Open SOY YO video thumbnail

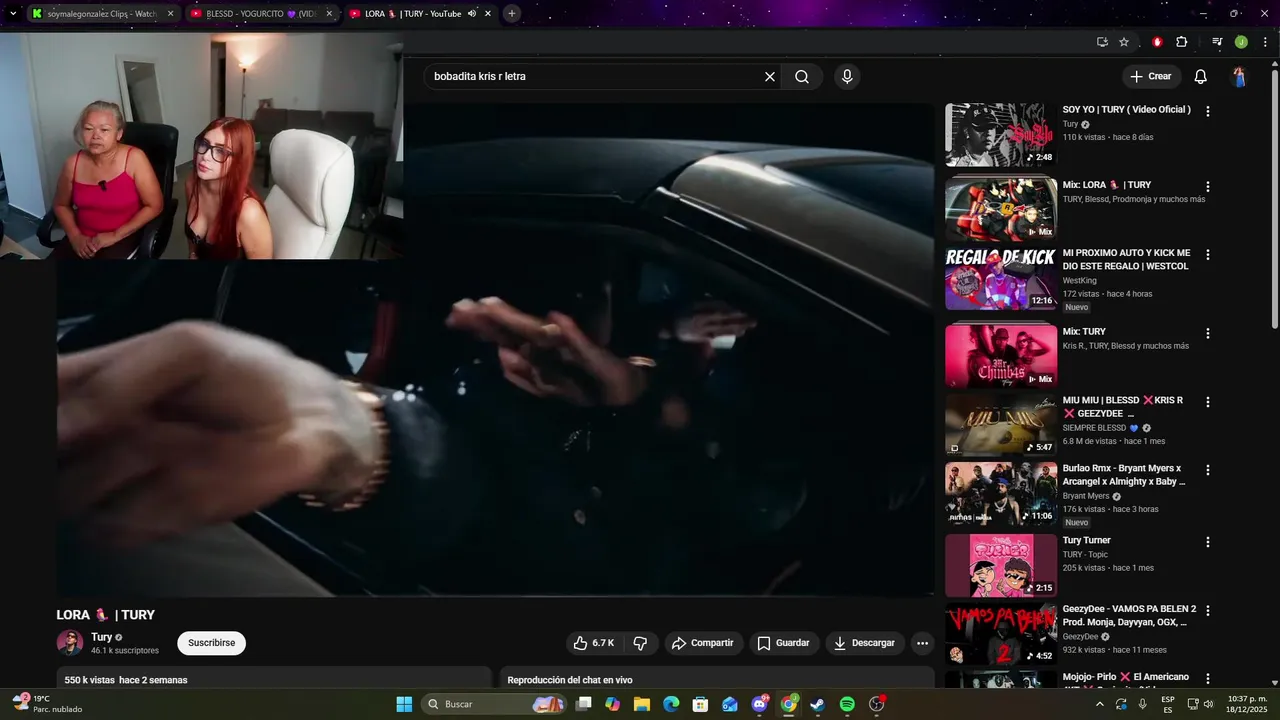tap(1001, 135)
